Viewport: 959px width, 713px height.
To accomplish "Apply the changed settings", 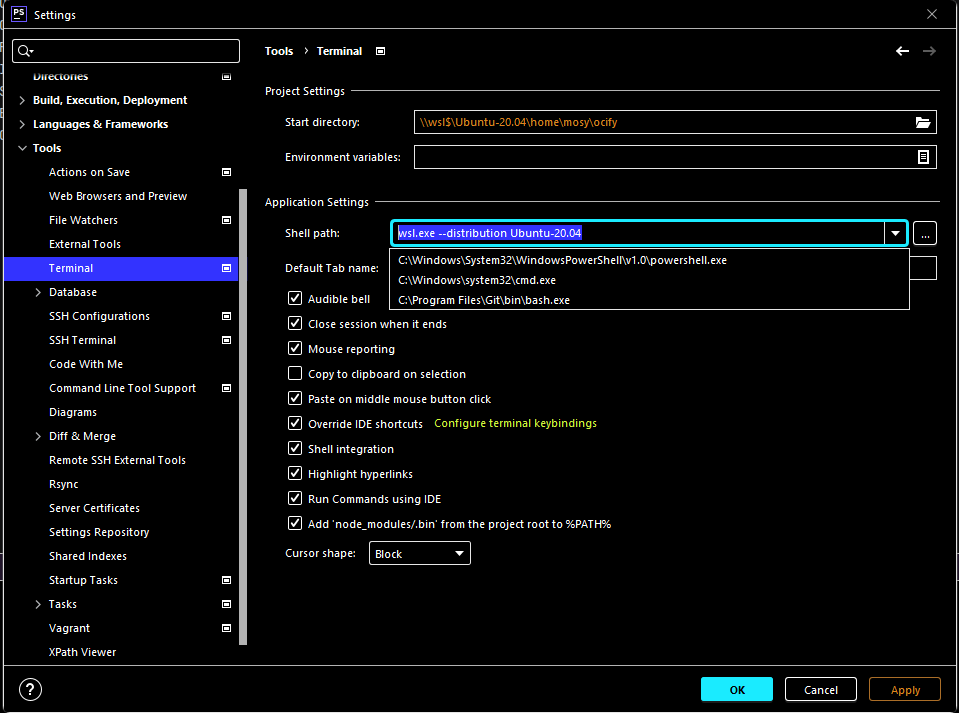I will (x=905, y=690).
